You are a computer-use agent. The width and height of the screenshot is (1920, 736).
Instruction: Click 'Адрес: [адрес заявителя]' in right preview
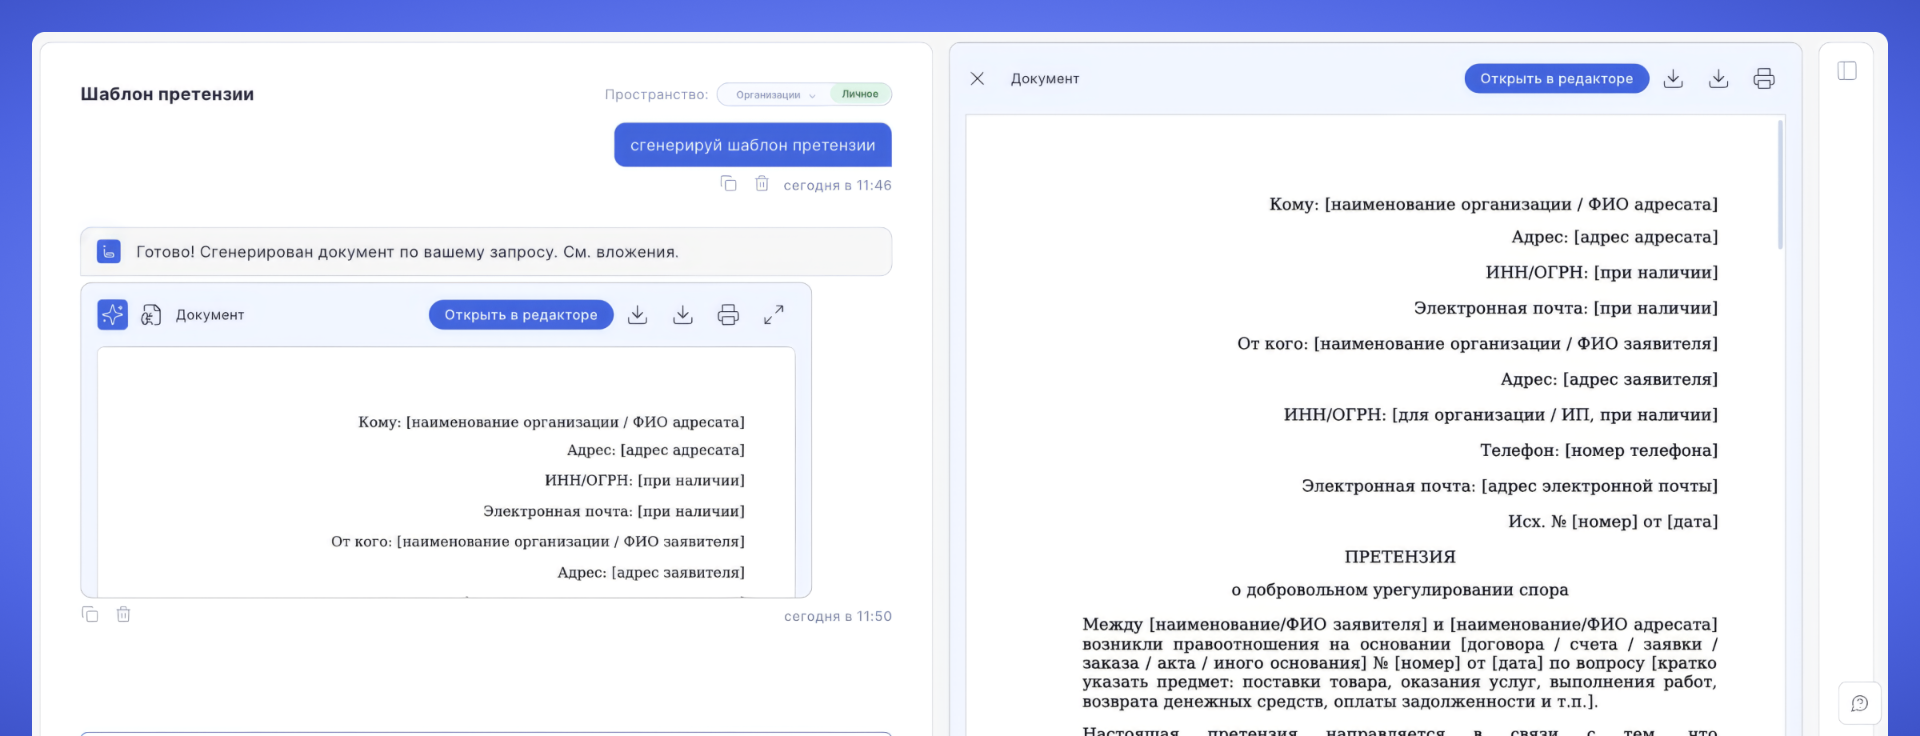tap(1610, 380)
